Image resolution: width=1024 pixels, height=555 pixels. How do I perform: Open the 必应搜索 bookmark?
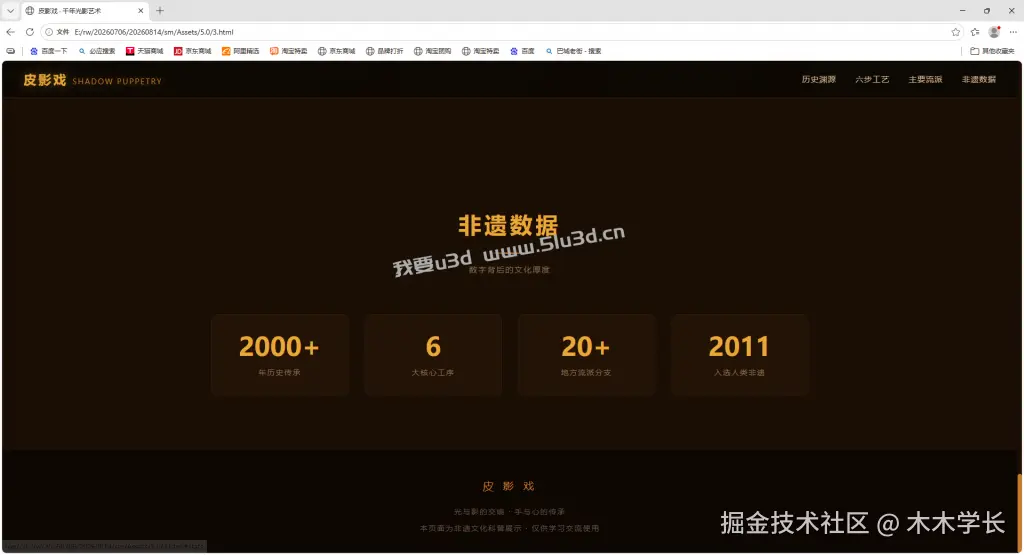[97, 51]
